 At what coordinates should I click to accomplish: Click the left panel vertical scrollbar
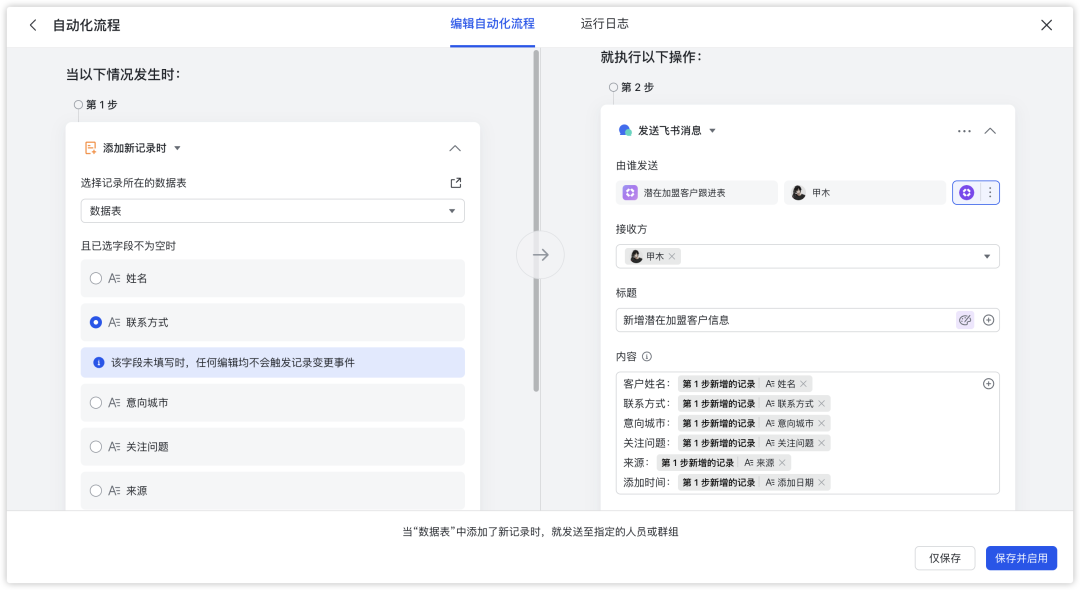click(x=536, y=220)
